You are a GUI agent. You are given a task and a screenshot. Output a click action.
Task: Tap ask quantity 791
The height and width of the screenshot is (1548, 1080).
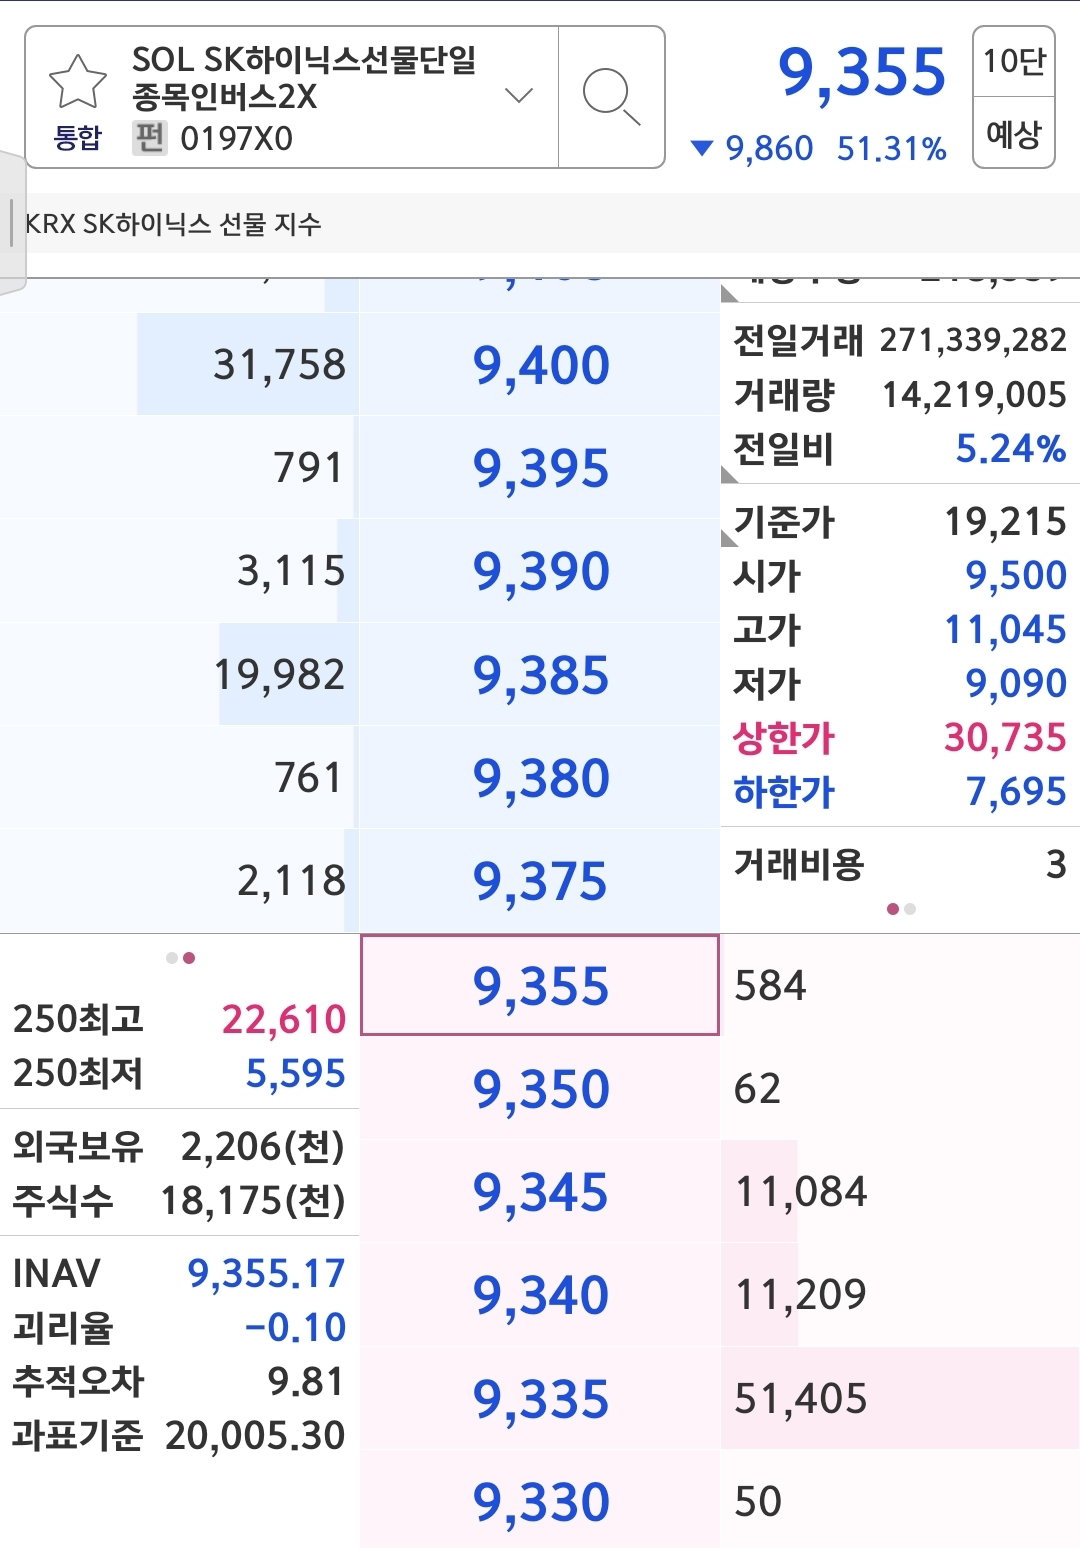(x=309, y=468)
